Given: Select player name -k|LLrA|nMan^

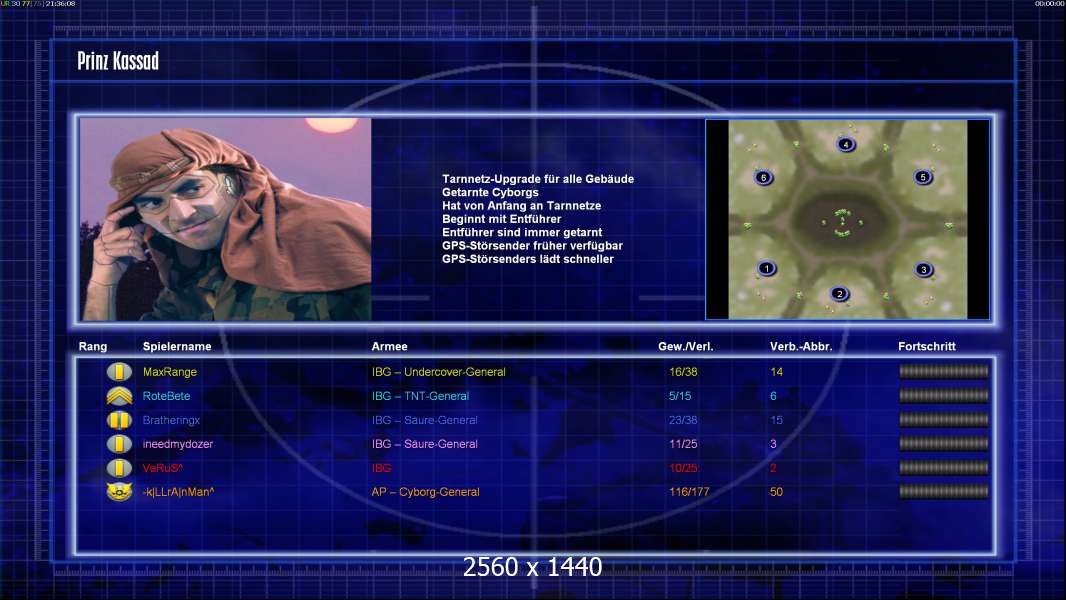Looking at the screenshot, I should [x=179, y=492].
